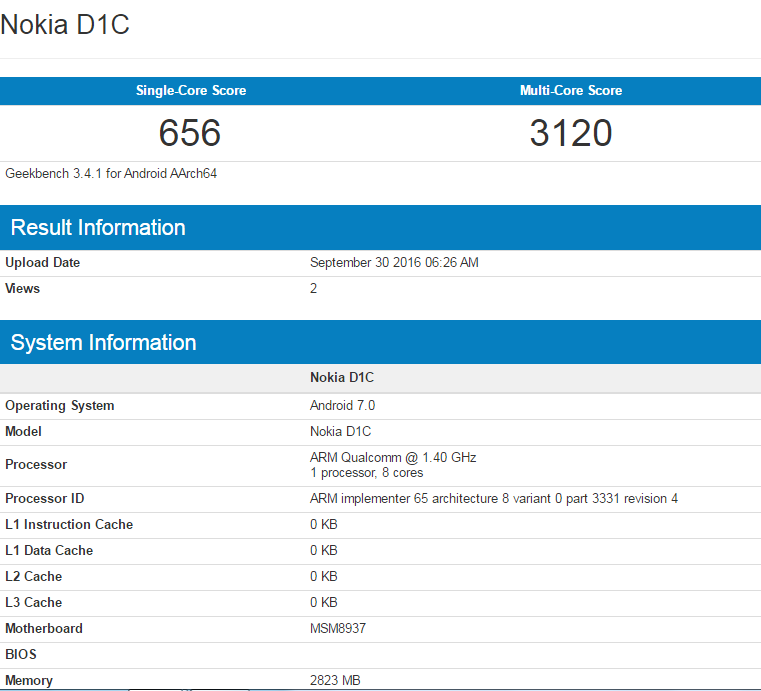This screenshot has height=691, width=761.
Task: Select L1 Data Cache '0 KB' value
Action: coord(324,551)
